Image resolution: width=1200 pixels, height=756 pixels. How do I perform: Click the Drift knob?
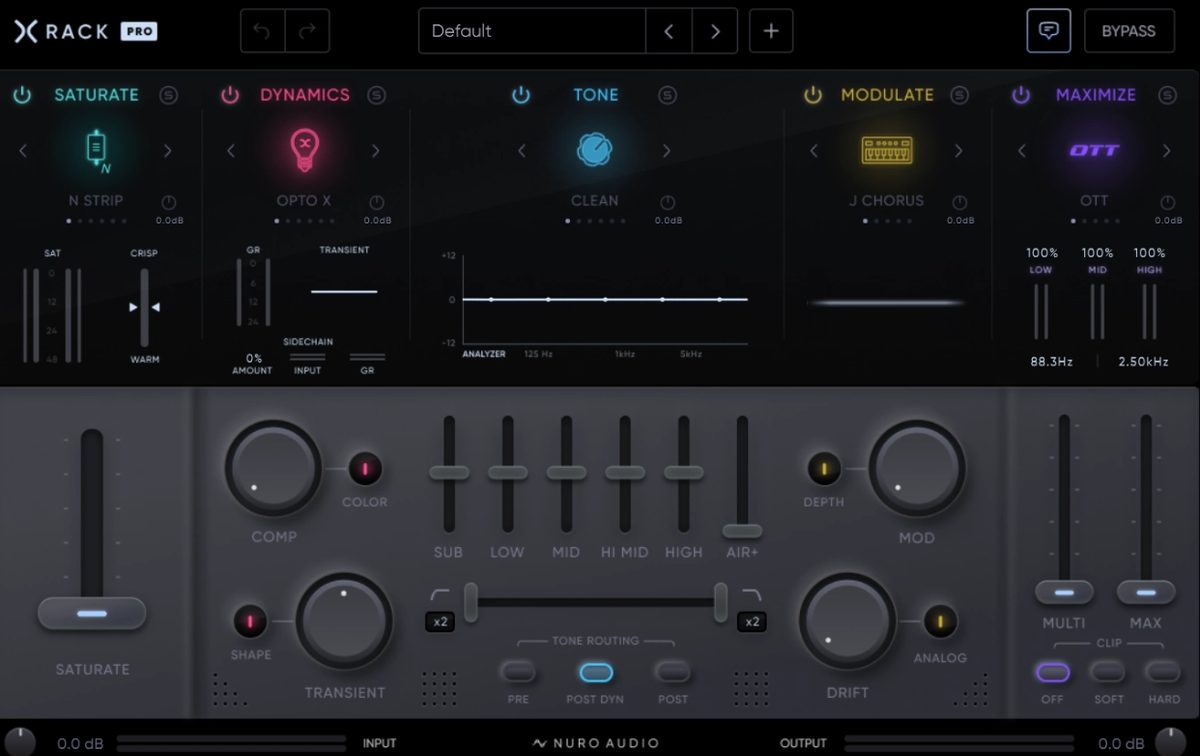pos(848,621)
